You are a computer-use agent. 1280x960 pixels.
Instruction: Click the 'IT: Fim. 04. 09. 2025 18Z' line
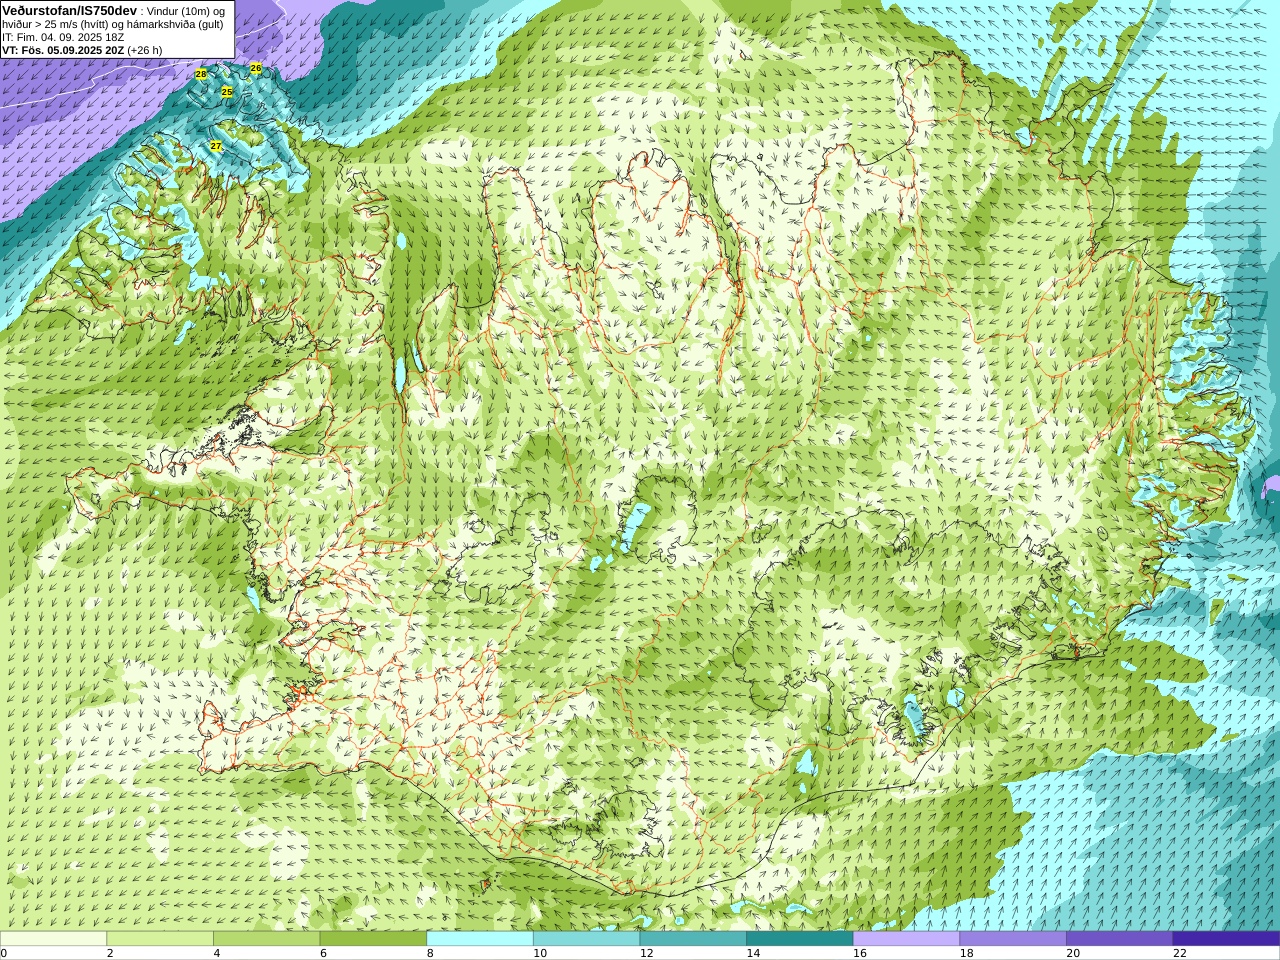coord(63,37)
